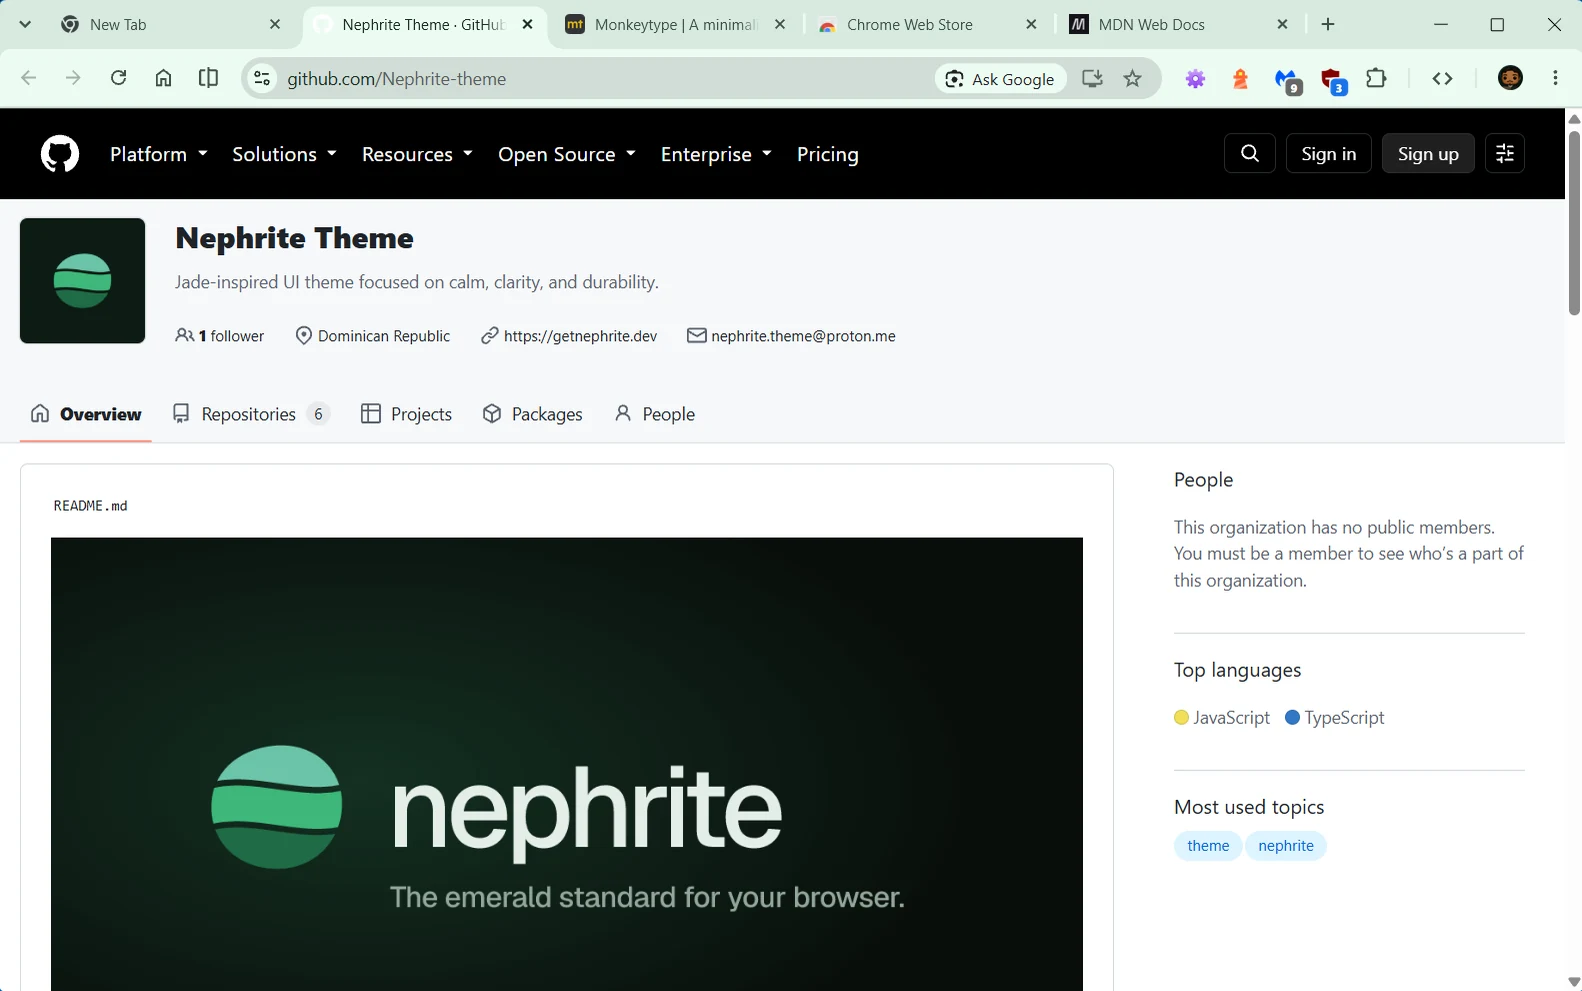Click the Sign up button
Screen dimensions: 1582x991
pos(1428,153)
